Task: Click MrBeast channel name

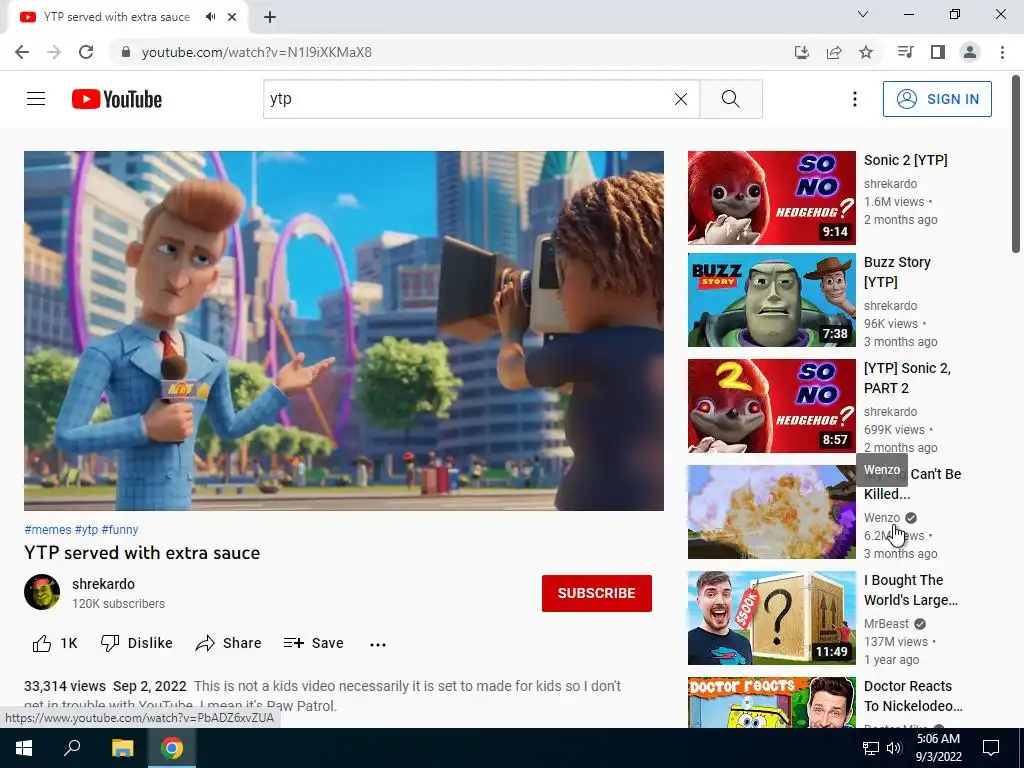Action: (886, 624)
